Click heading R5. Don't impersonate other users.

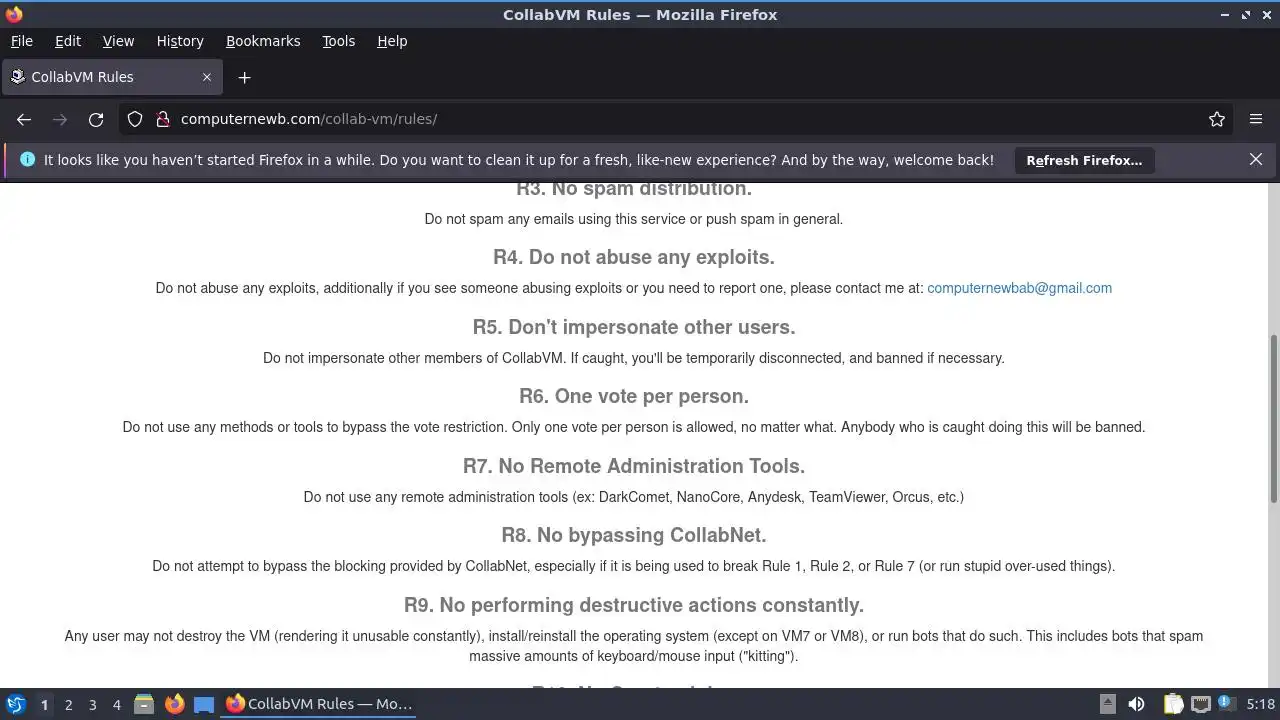pyautogui.click(x=634, y=327)
